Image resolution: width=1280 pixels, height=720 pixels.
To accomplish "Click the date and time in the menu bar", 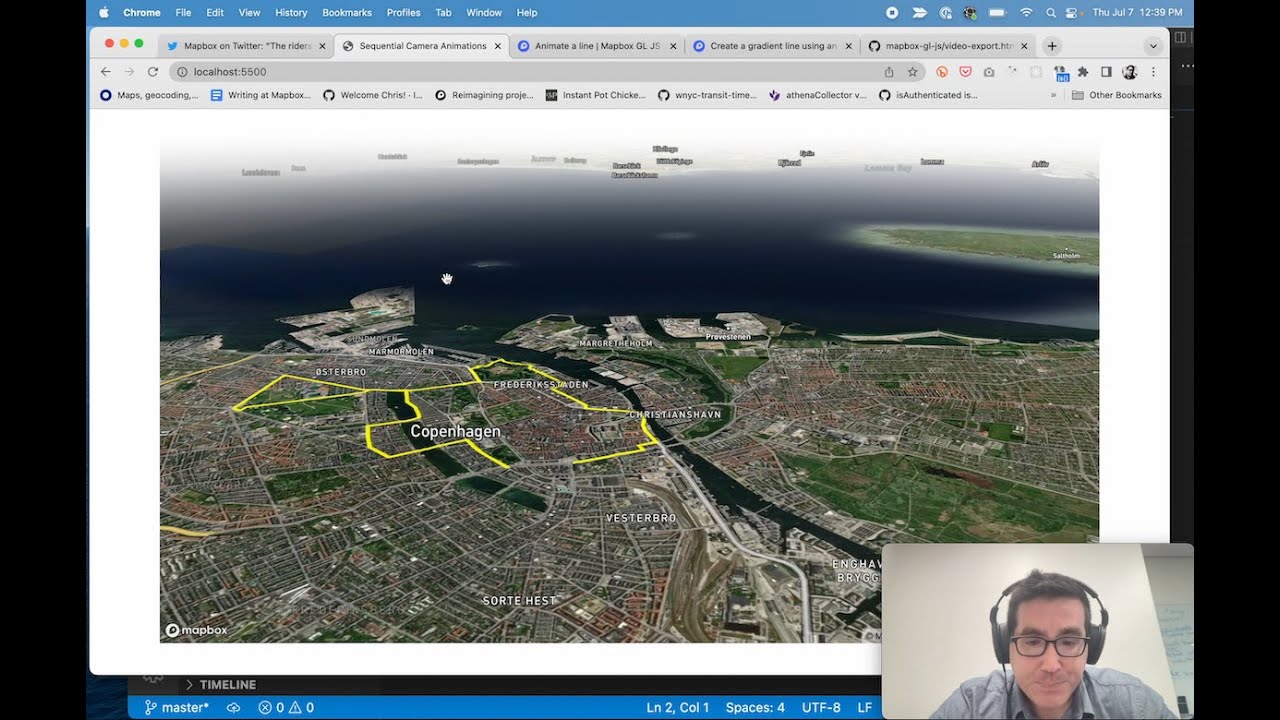I will point(1137,12).
